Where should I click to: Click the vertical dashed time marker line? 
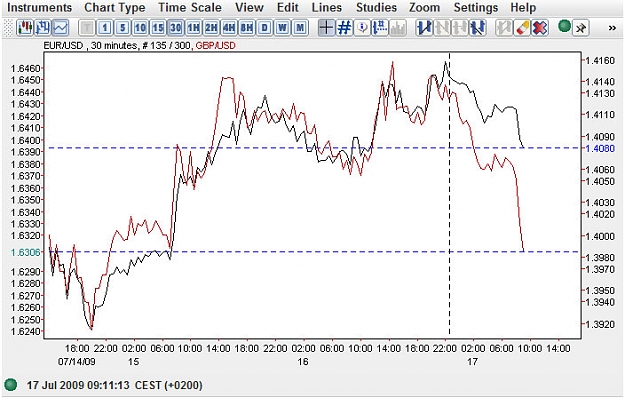click(x=450, y=195)
